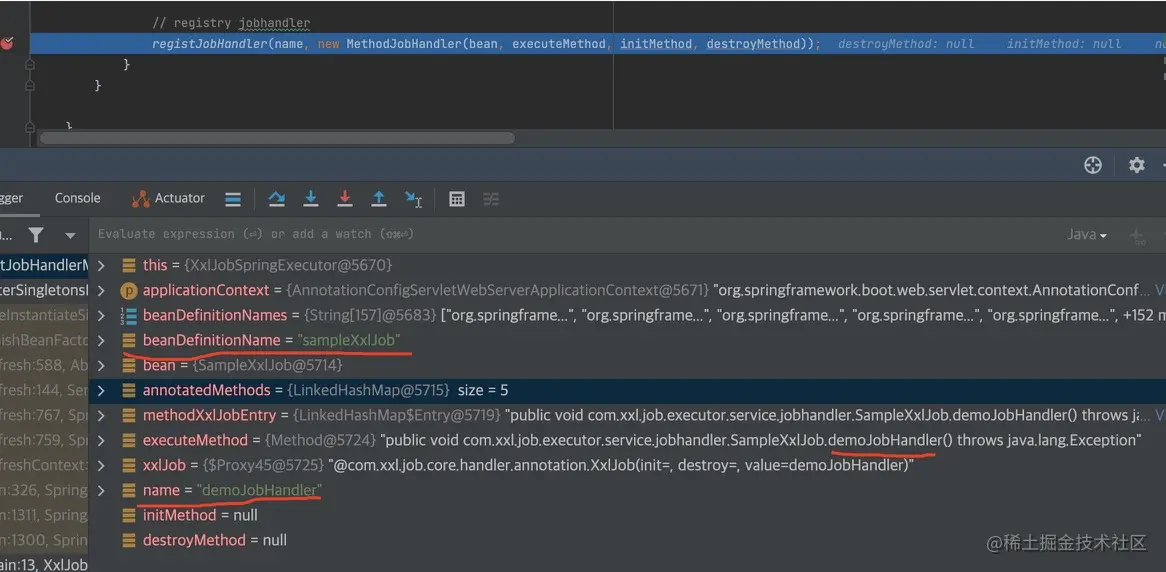Select the 'fresh:767, Spr' stack frame

[x=44, y=415]
